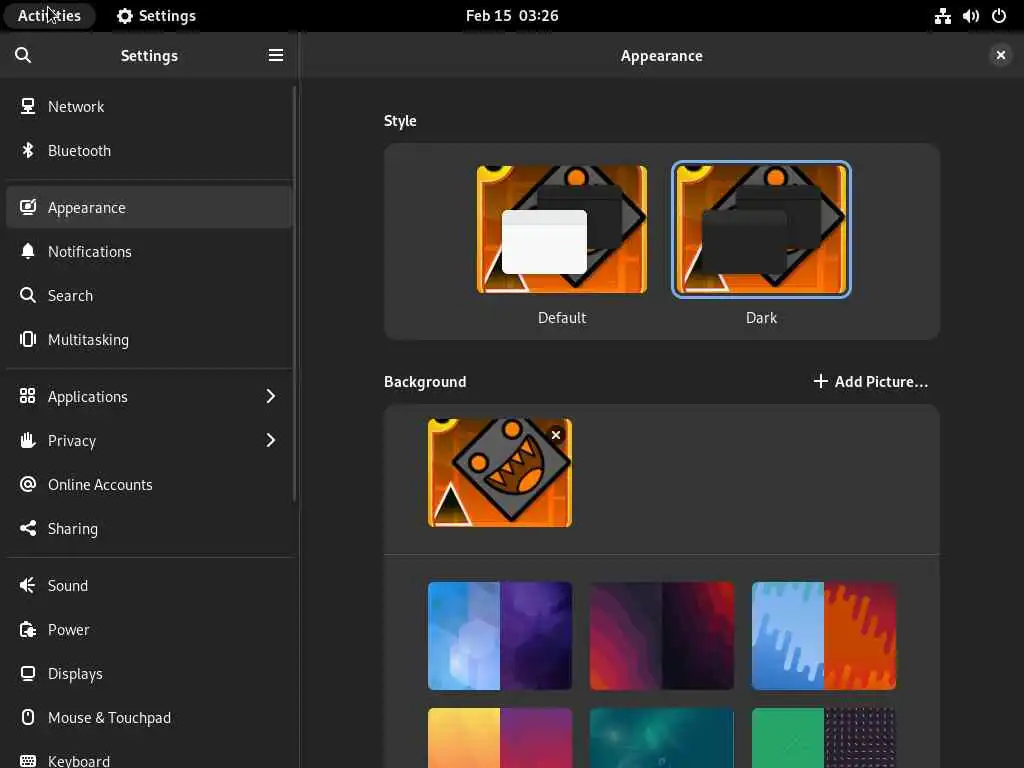Open Multitasking settings
This screenshot has height=768, width=1024.
(149, 340)
